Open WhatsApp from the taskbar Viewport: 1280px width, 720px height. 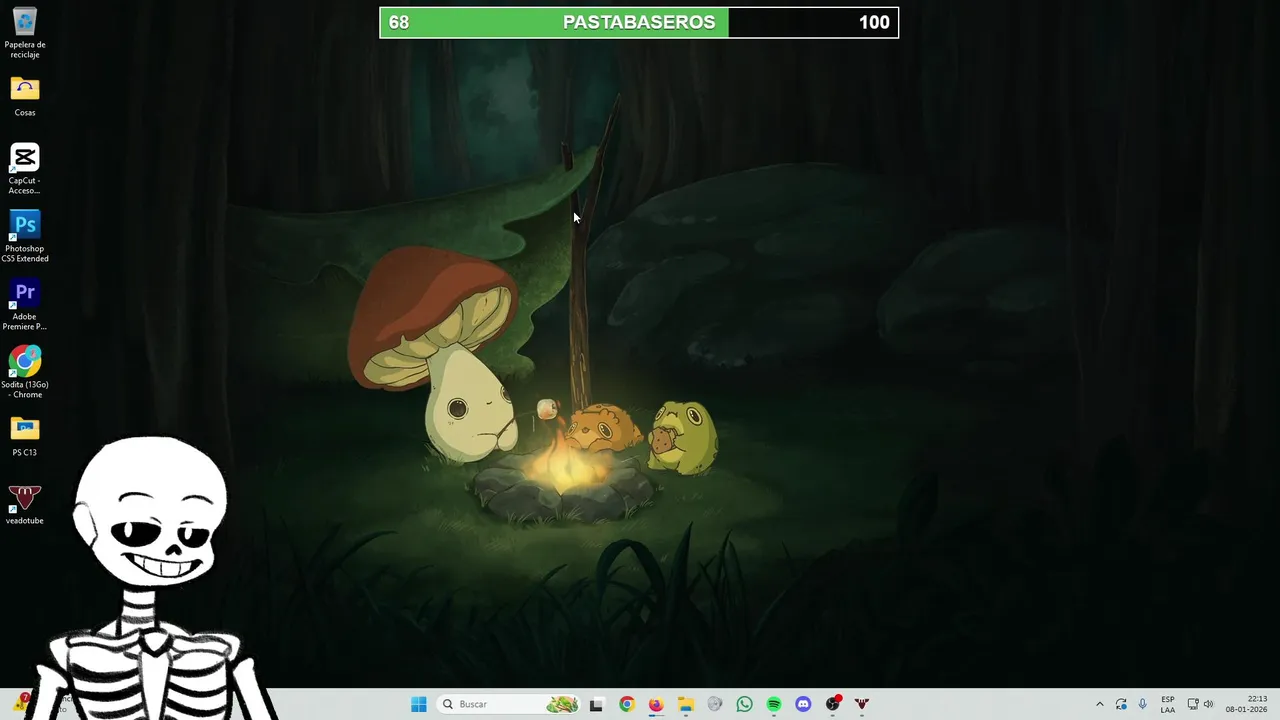[x=744, y=704]
